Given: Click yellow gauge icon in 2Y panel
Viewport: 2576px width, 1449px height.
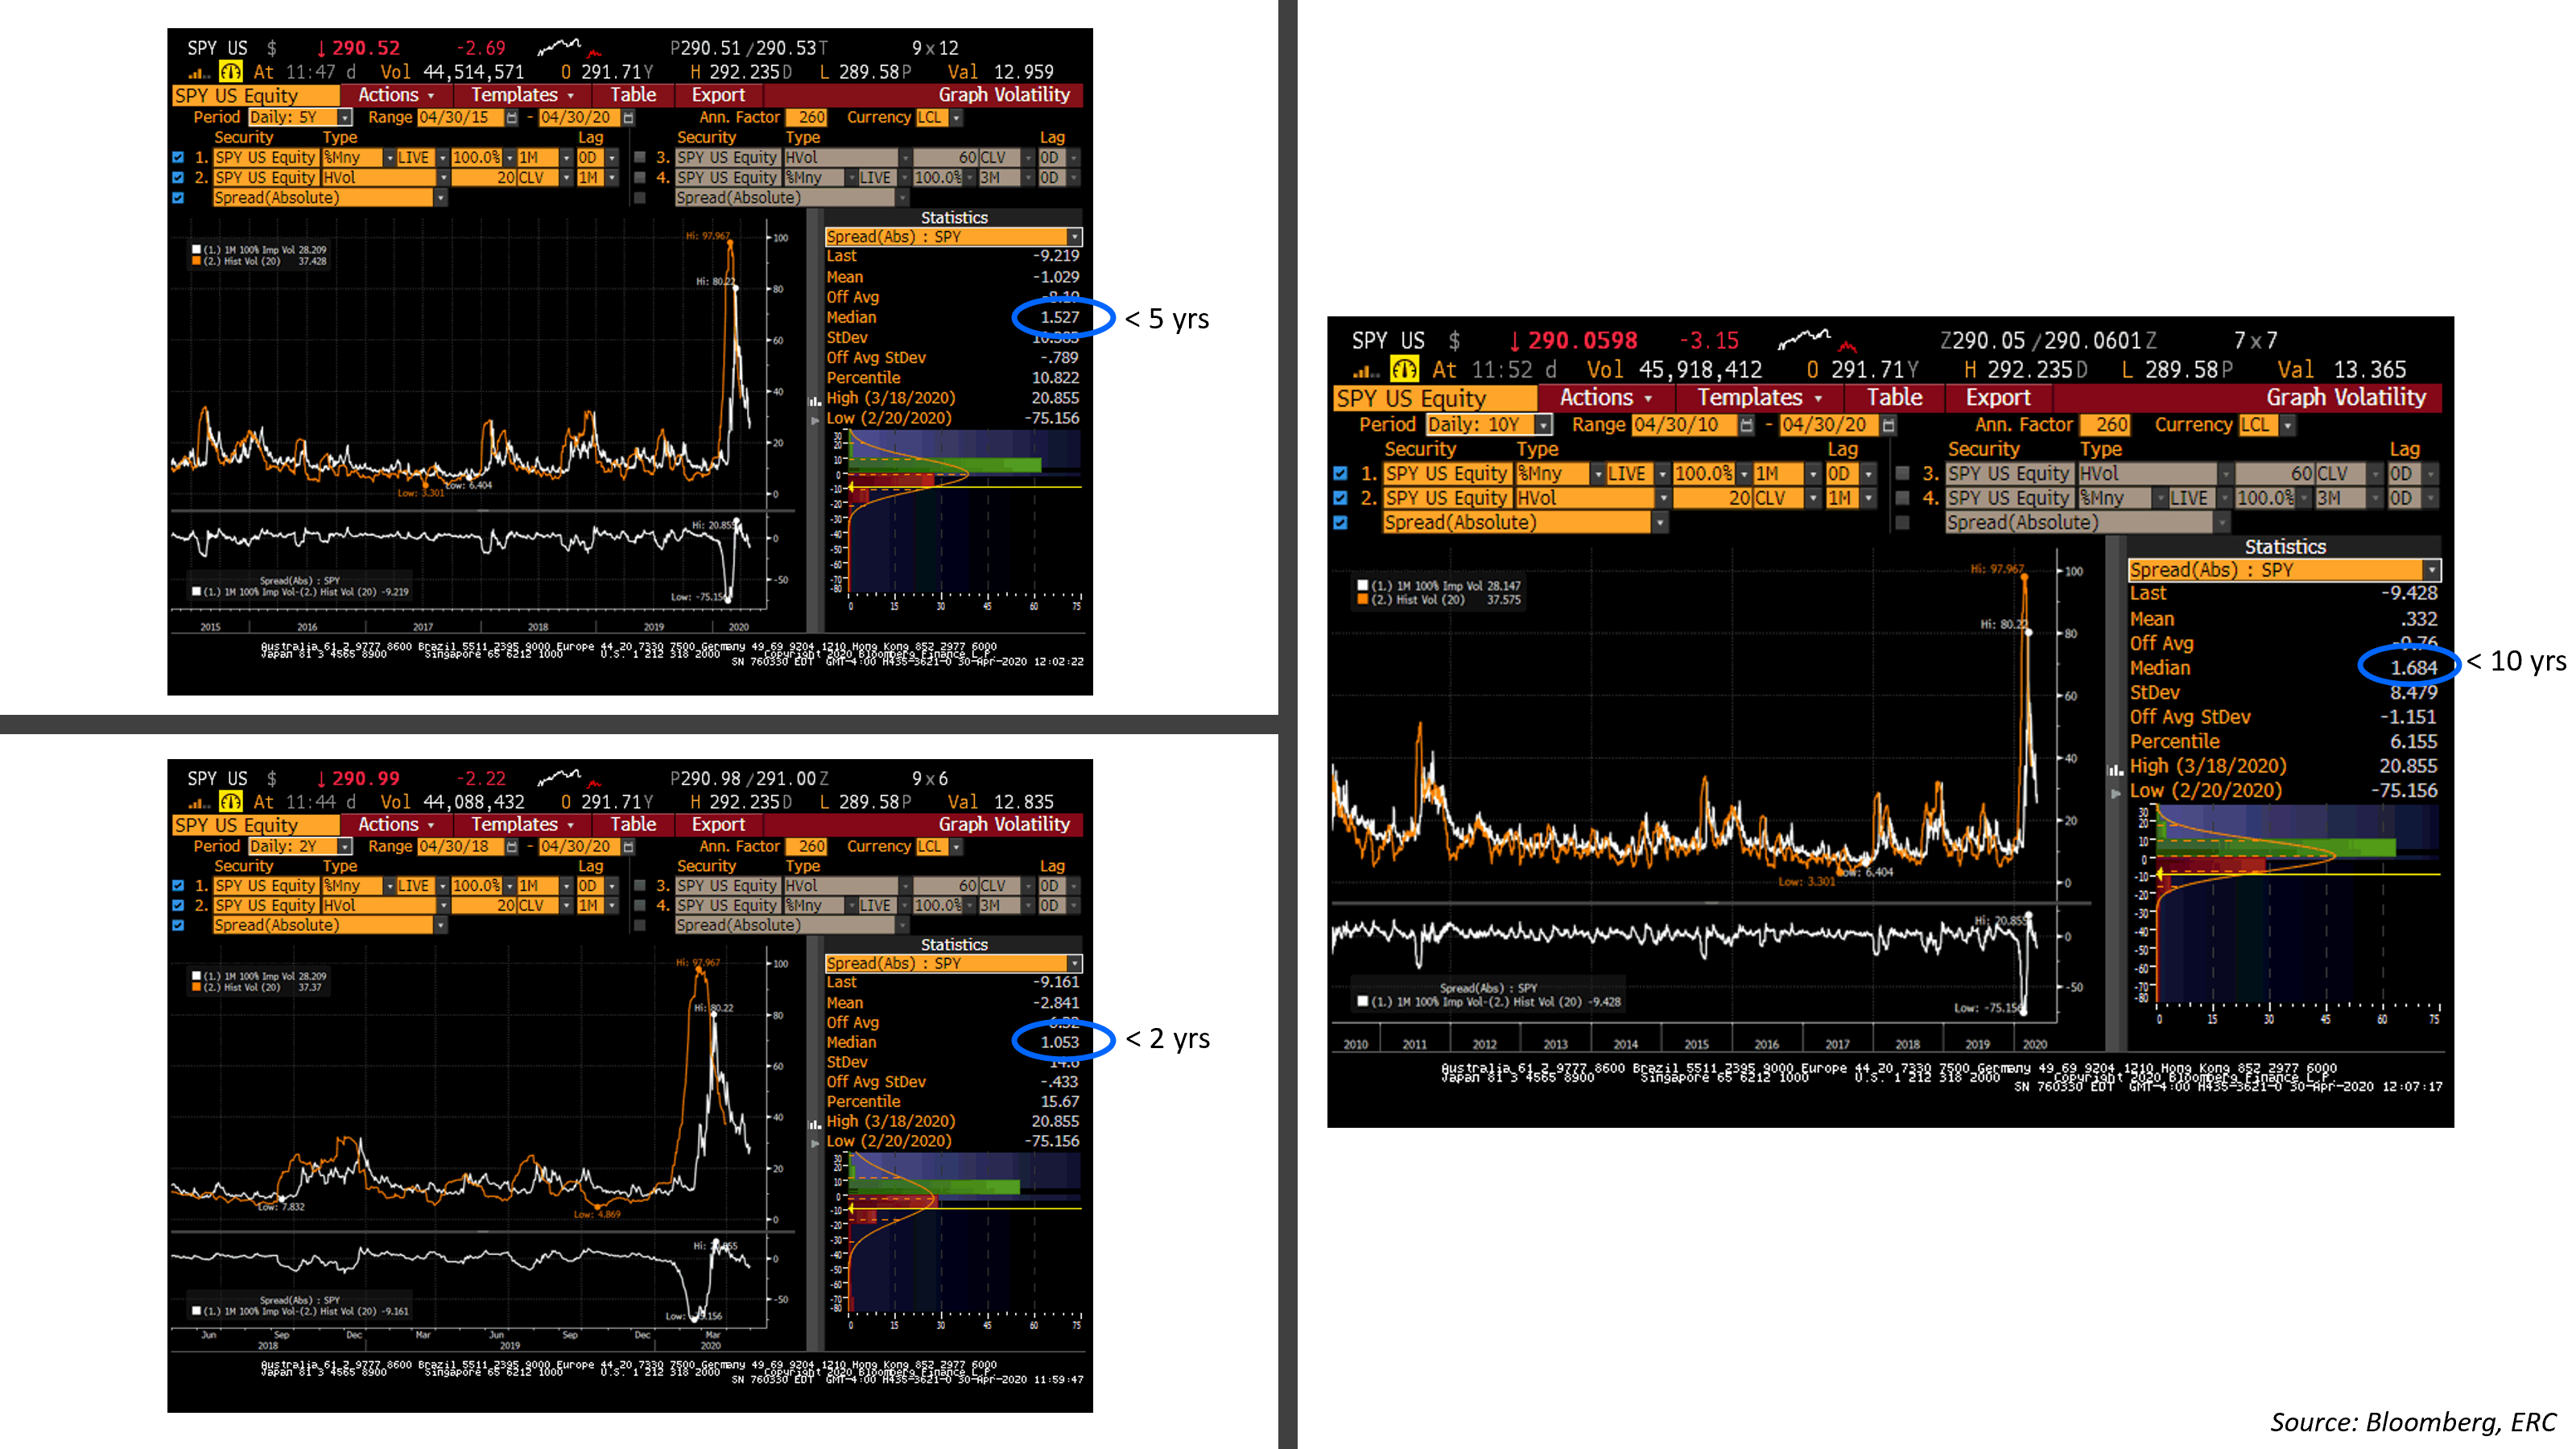Looking at the screenshot, I should tap(231, 802).
